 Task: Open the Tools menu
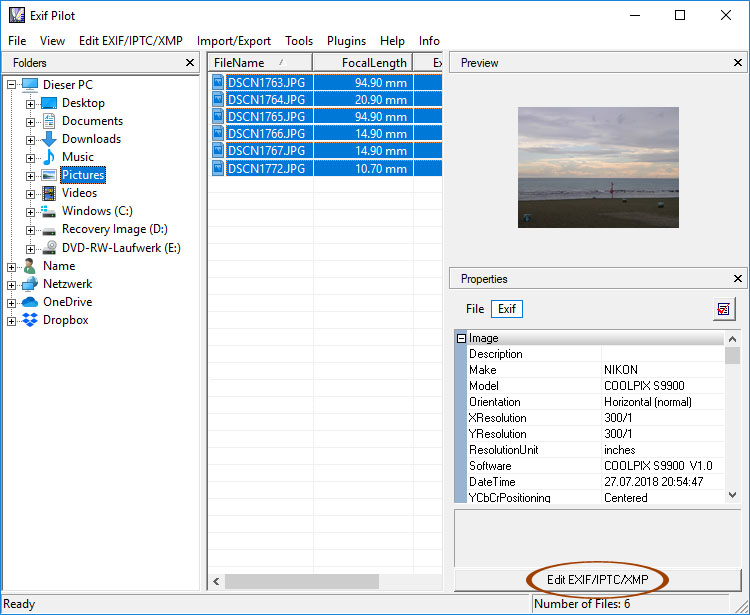299,41
